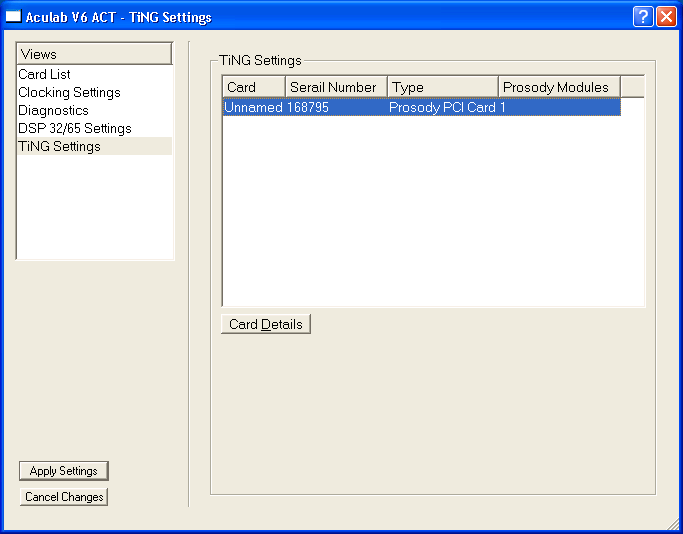Viewport: 683px width, 534px height.
Task: Sort by Card column header
Action: point(254,87)
